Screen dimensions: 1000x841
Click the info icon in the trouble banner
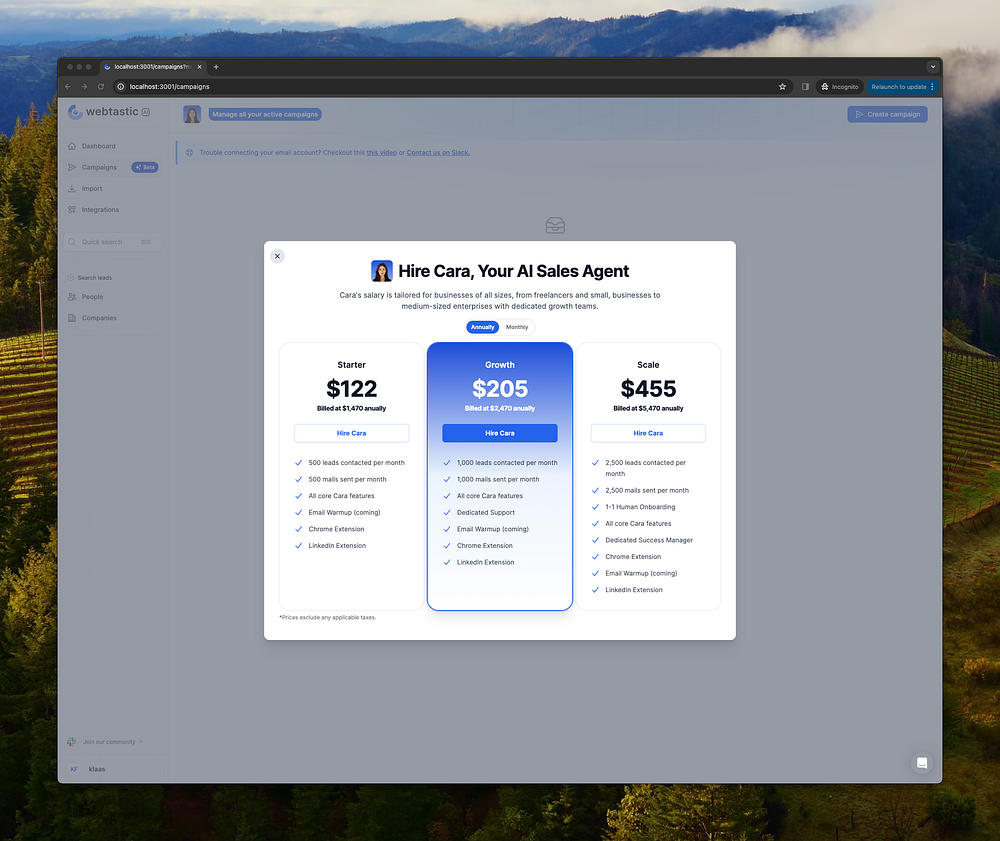coord(189,152)
